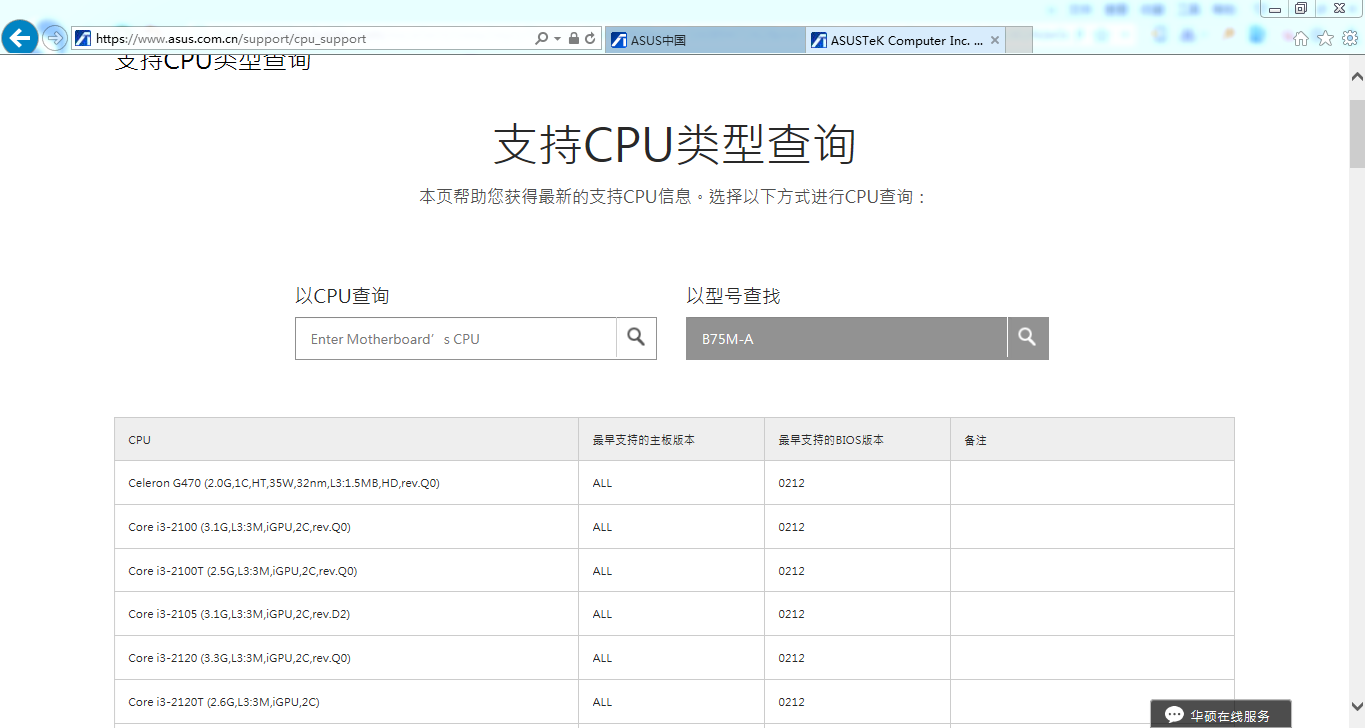Restore down the browser window
Screen dimensions: 1365x728
(x=1301, y=8)
